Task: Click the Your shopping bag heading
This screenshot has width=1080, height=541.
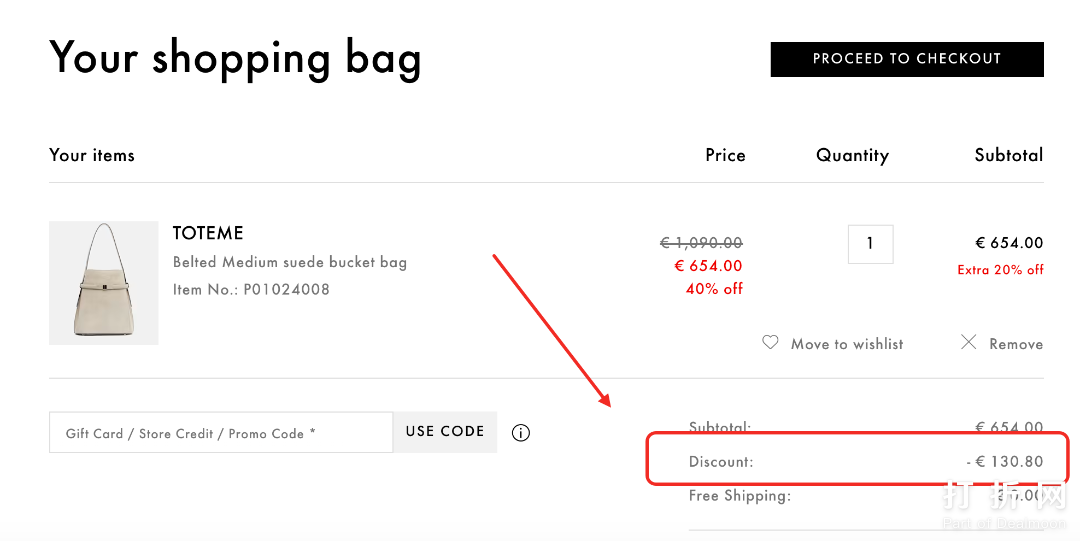Action: click(235, 58)
